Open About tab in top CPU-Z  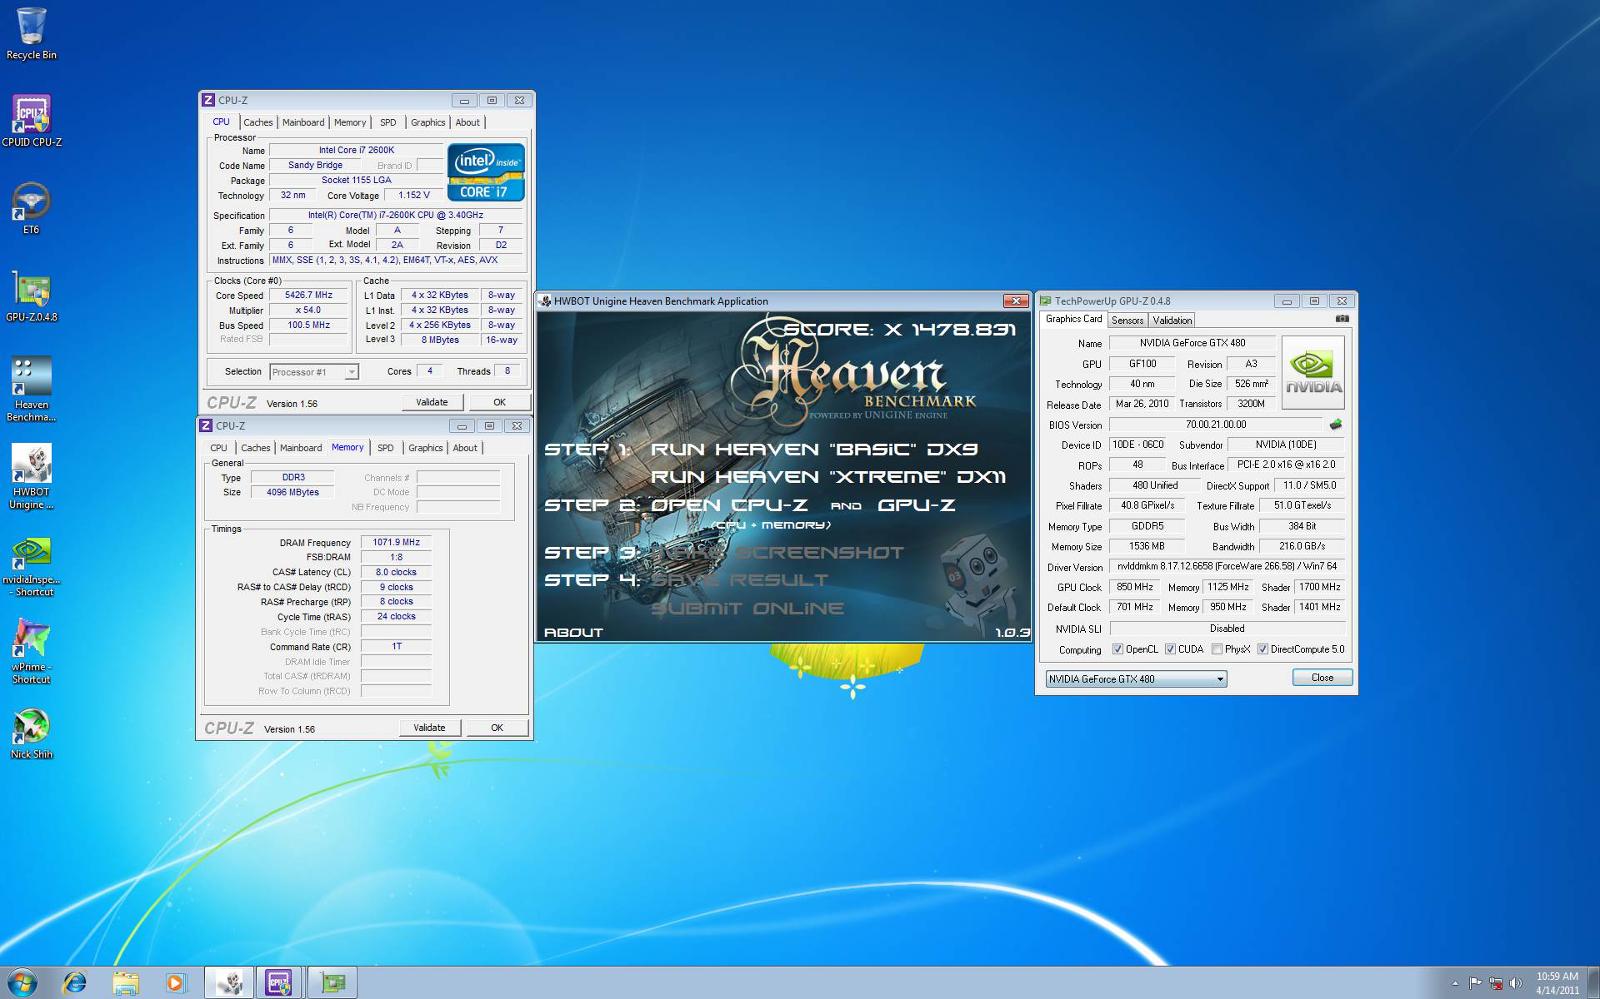pyautogui.click(x=467, y=122)
